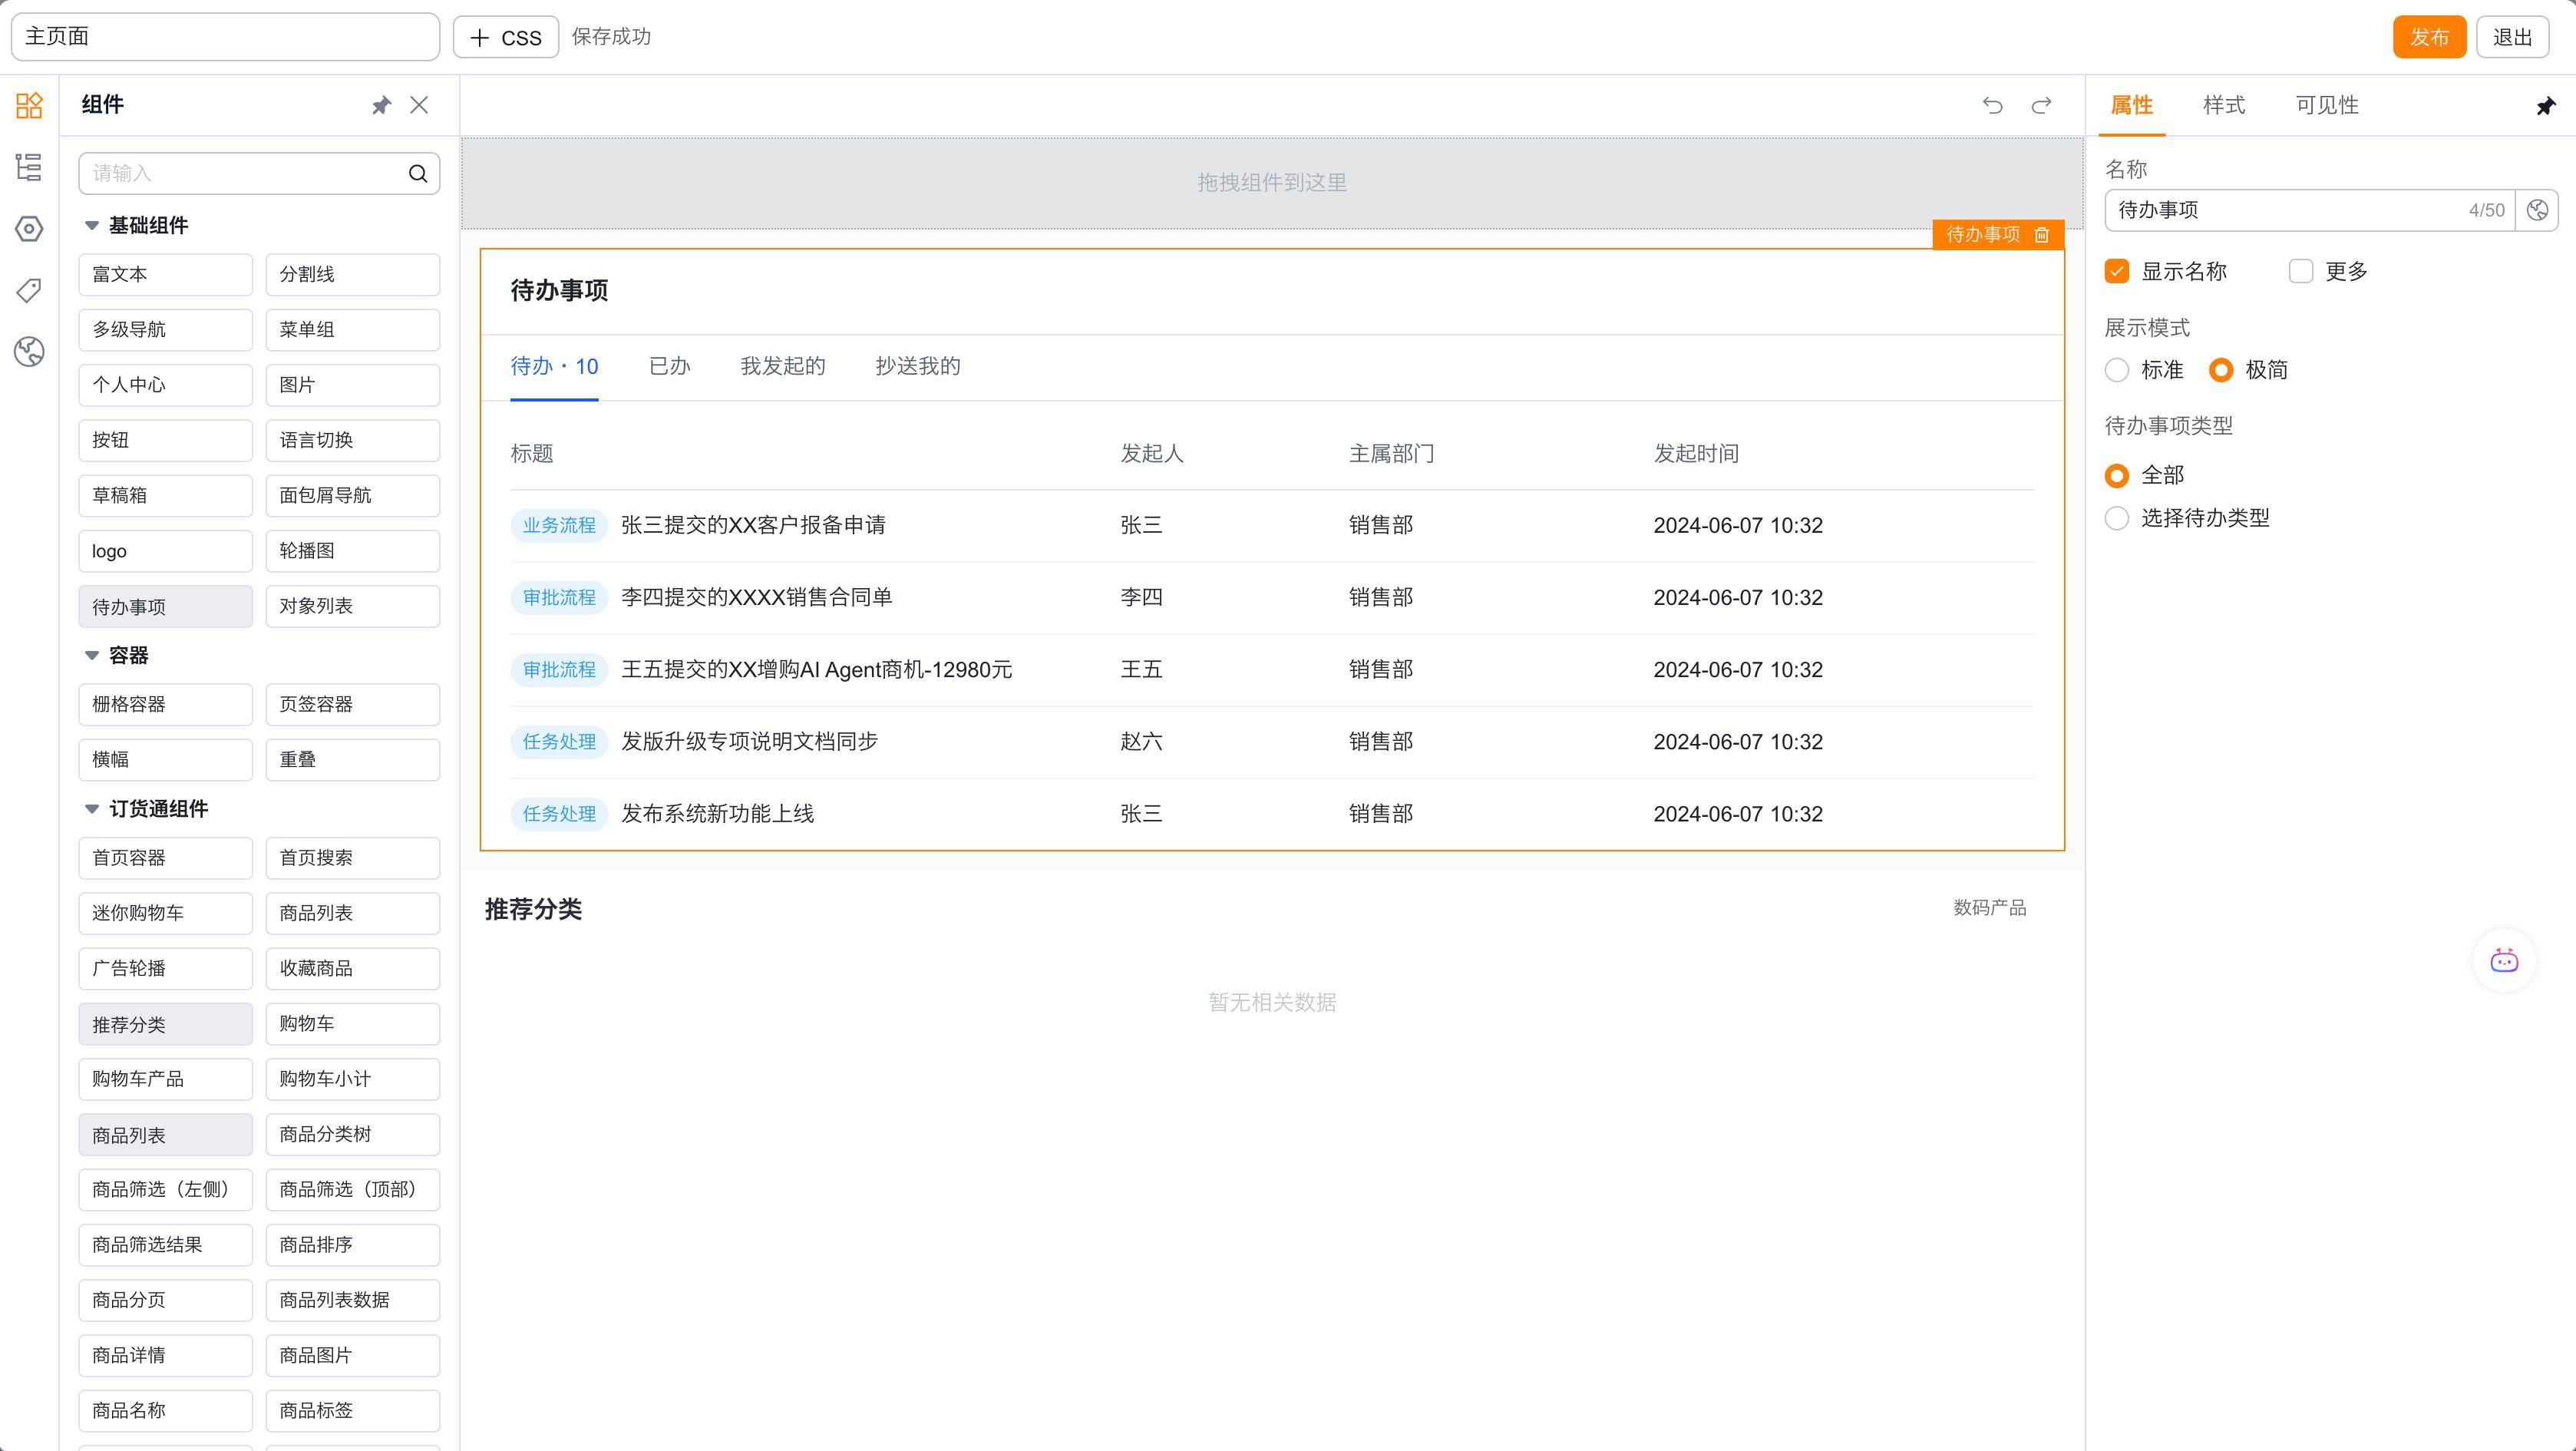Switch to the 样式 tab

(x=2224, y=105)
